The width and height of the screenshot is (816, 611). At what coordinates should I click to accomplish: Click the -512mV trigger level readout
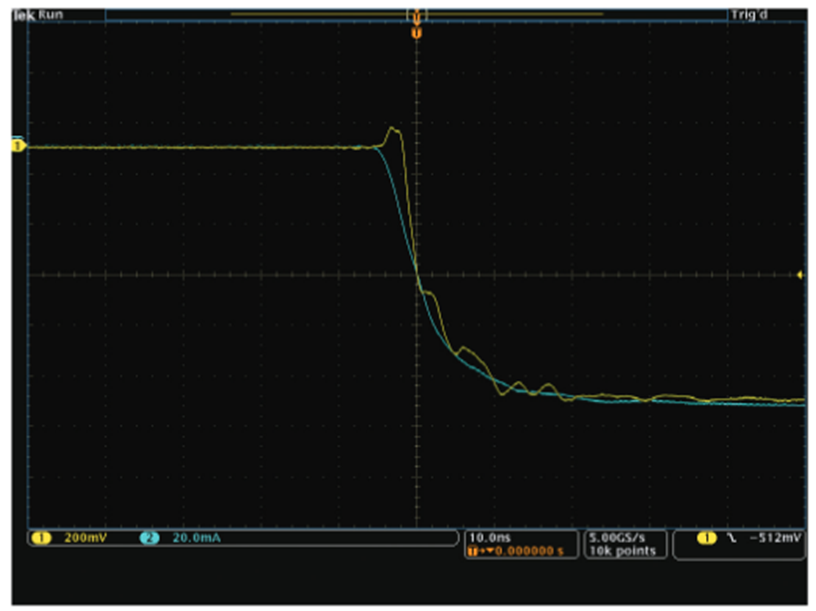click(776, 538)
